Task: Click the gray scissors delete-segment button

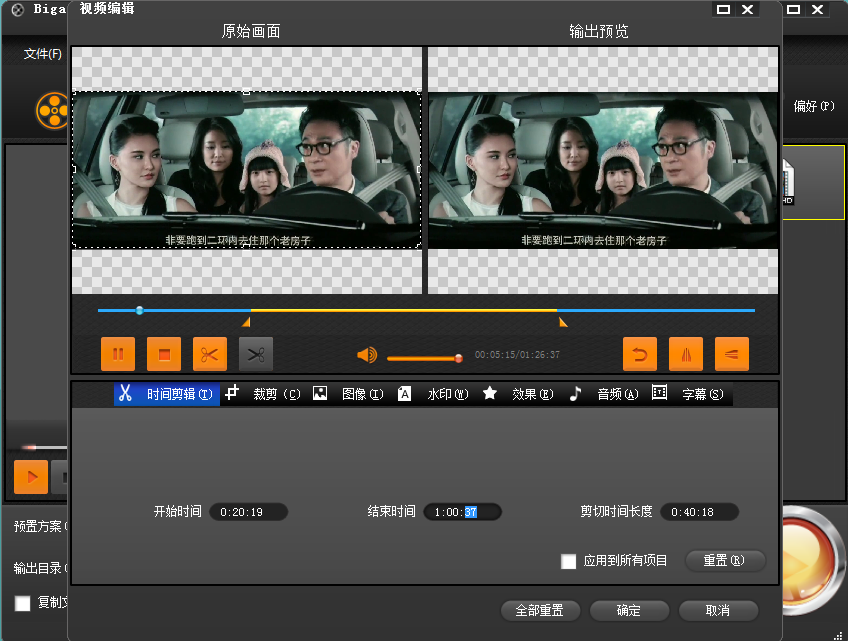Action: (x=256, y=354)
